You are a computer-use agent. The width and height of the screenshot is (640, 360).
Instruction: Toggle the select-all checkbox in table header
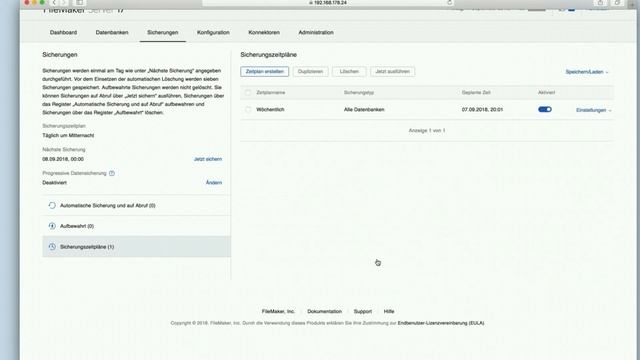[x=248, y=93]
